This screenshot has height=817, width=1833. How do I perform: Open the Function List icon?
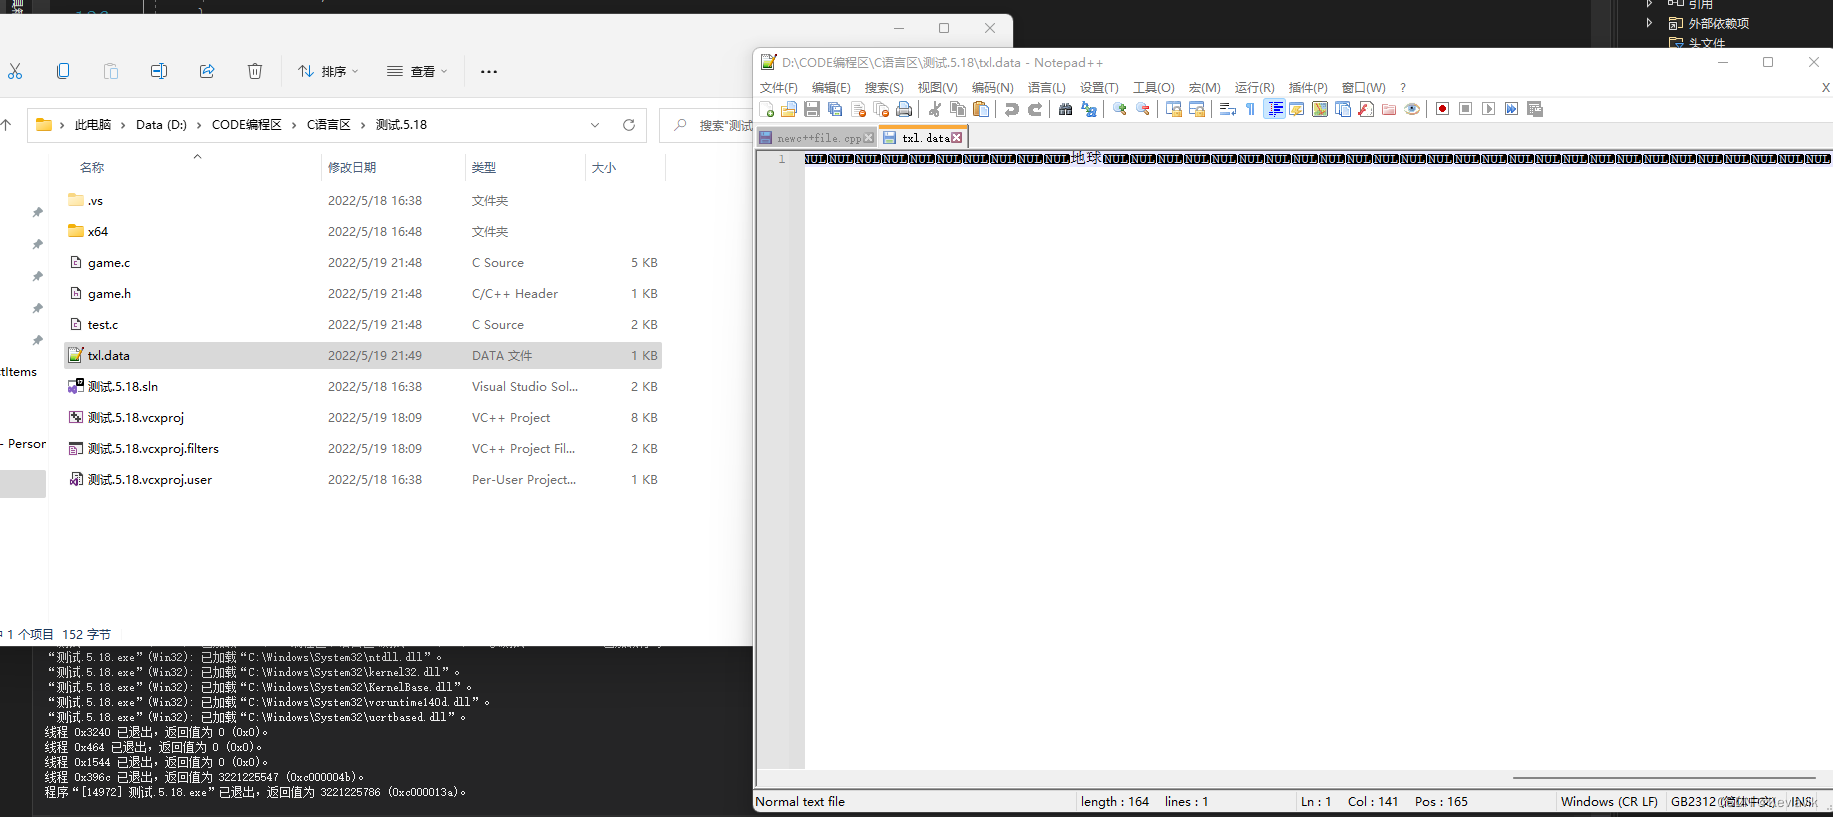(1366, 109)
